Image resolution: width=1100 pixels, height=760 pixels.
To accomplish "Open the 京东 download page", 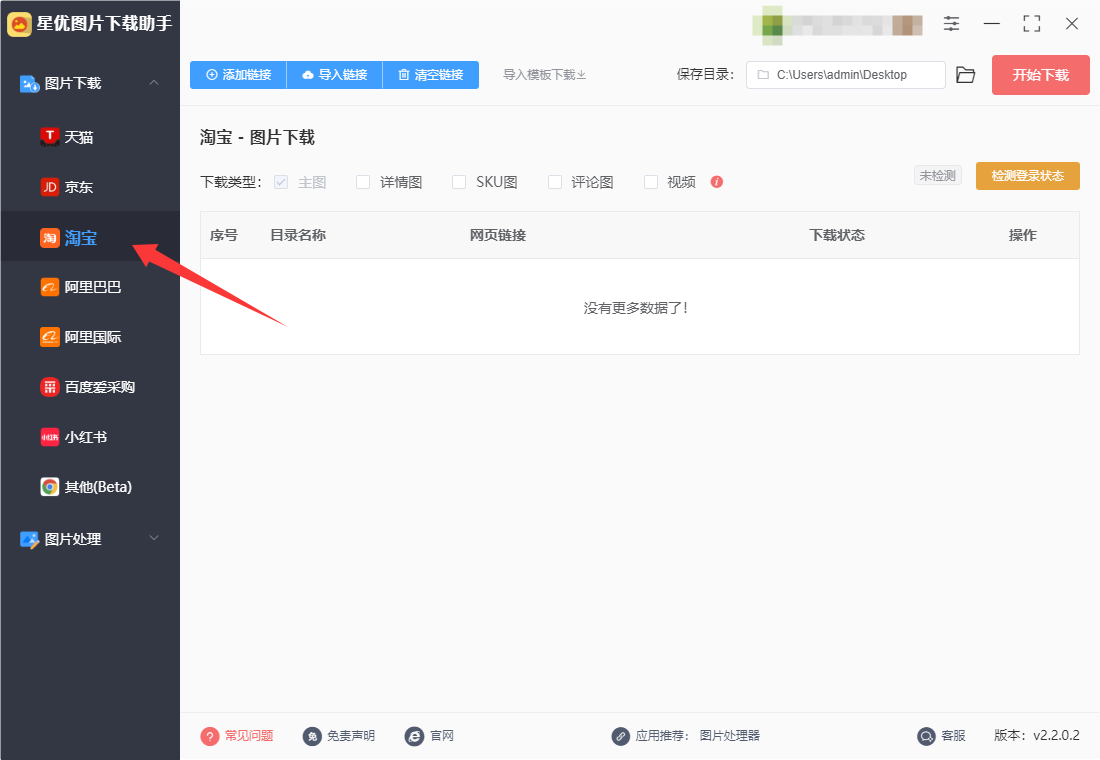I will coord(90,187).
